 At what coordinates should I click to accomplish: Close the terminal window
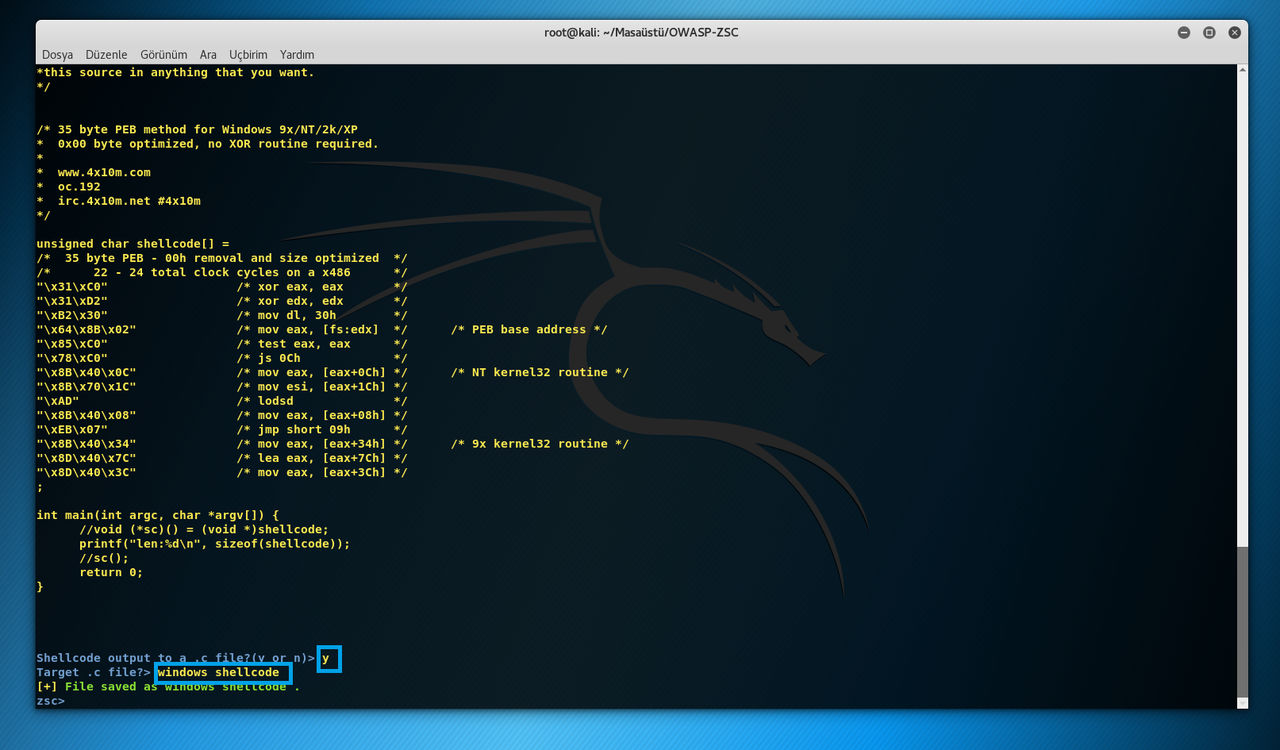[x=1235, y=32]
